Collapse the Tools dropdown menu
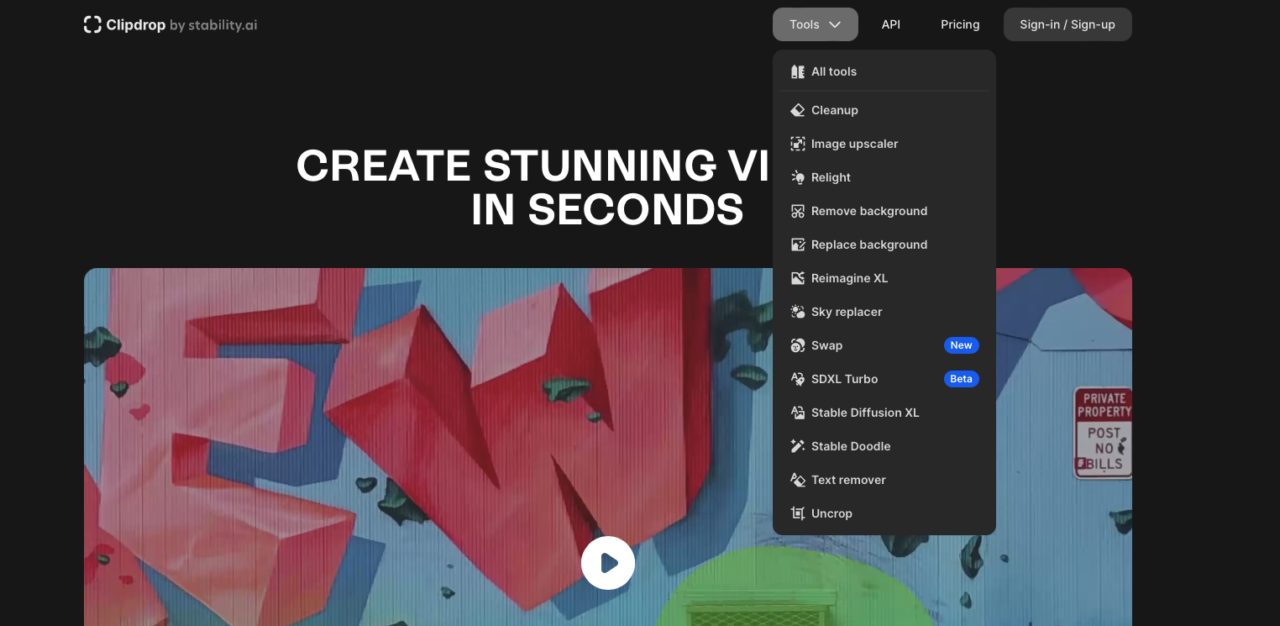1280x626 pixels. click(814, 25)
